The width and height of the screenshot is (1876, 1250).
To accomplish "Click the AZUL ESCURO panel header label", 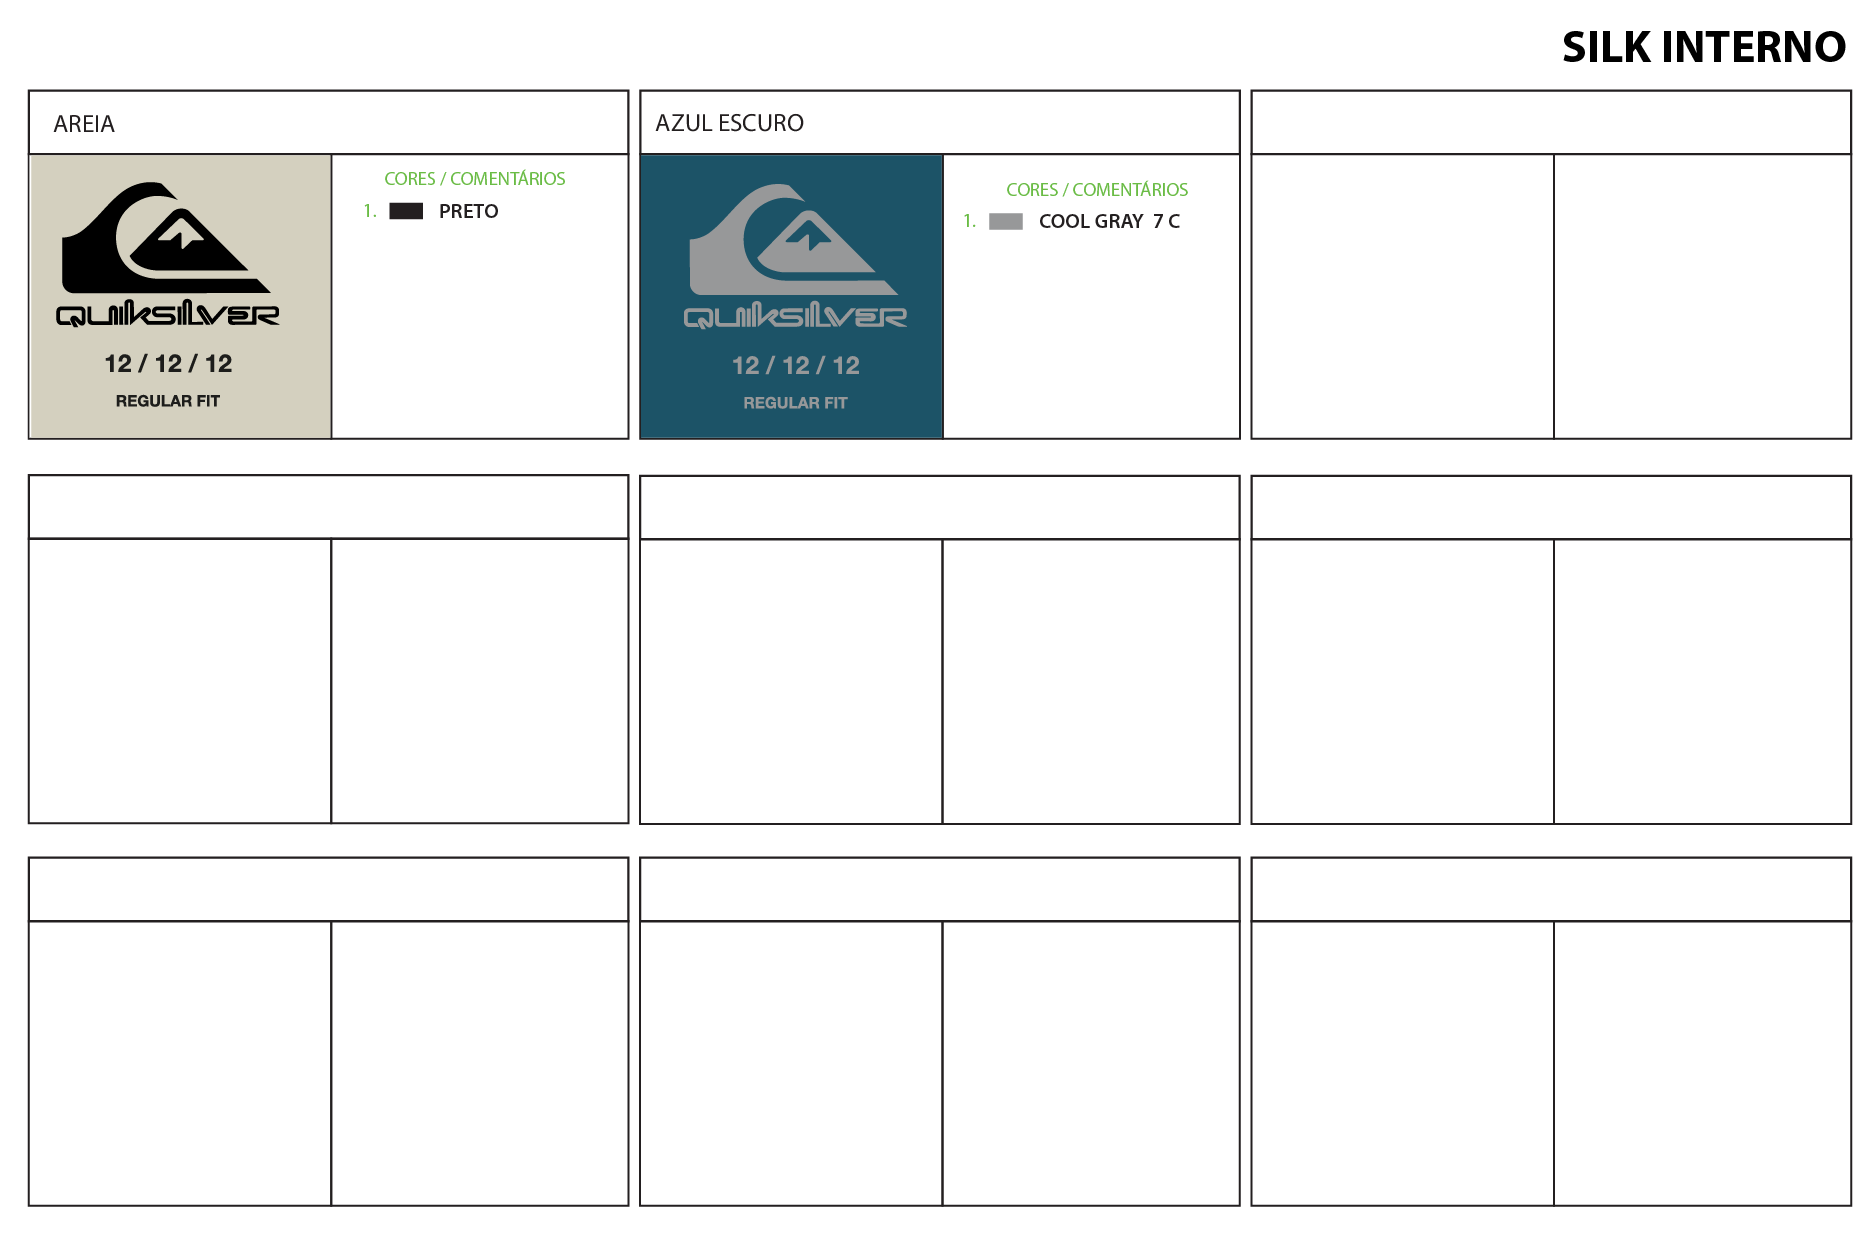I will 729,123.
